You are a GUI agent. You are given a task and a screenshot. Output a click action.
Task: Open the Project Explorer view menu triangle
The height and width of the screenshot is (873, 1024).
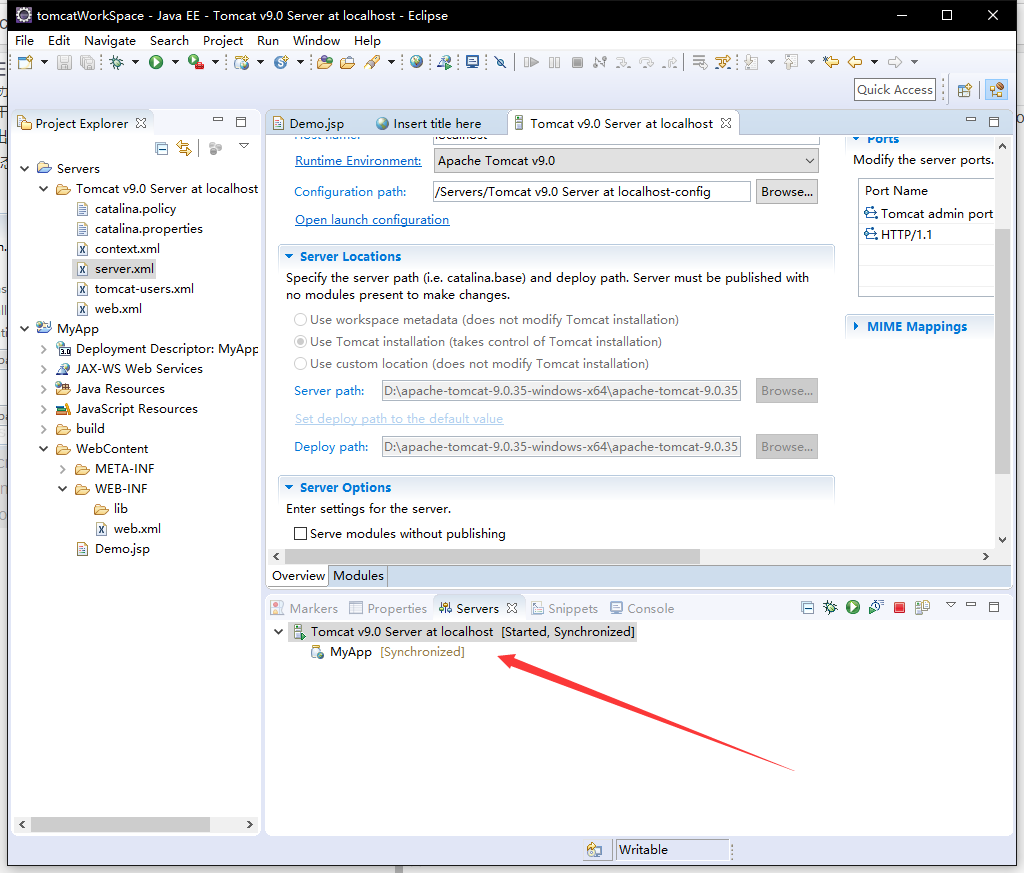point(244,146)
